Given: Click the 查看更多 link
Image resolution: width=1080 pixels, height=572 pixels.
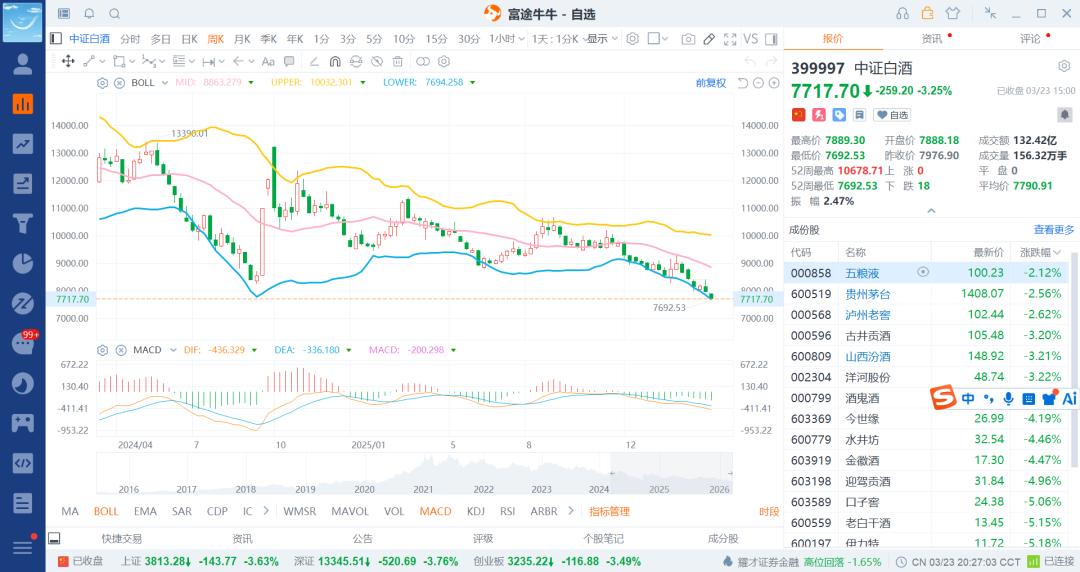Looking at the screenshot, I should pos(1054,230).
